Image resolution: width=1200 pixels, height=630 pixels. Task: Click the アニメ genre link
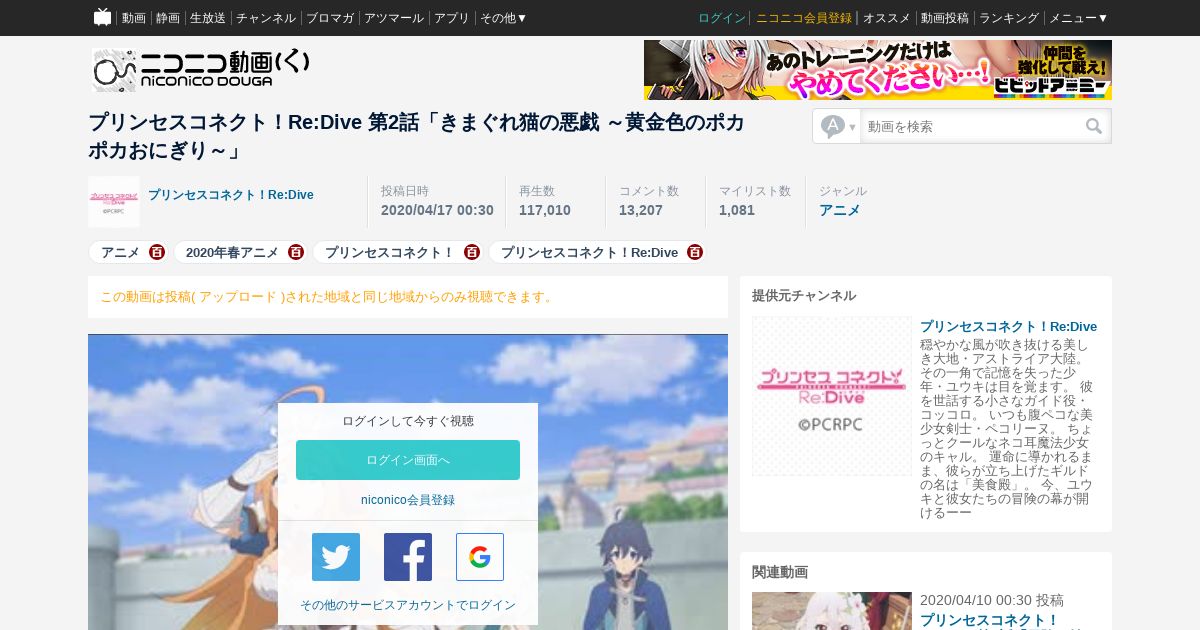839,210
